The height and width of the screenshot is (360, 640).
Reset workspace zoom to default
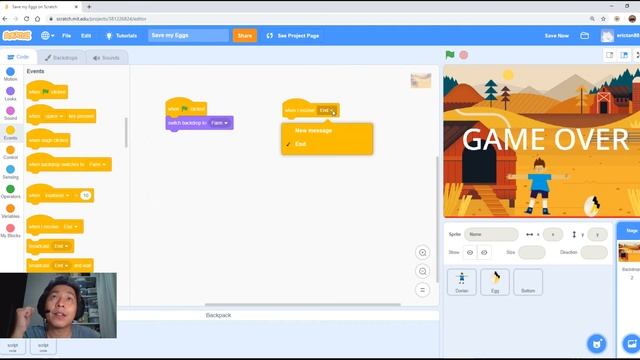422,290
